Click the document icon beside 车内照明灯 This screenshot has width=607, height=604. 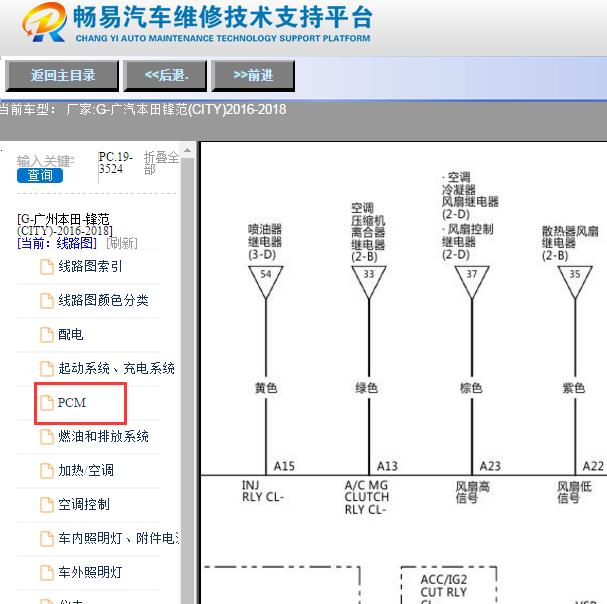47,539
